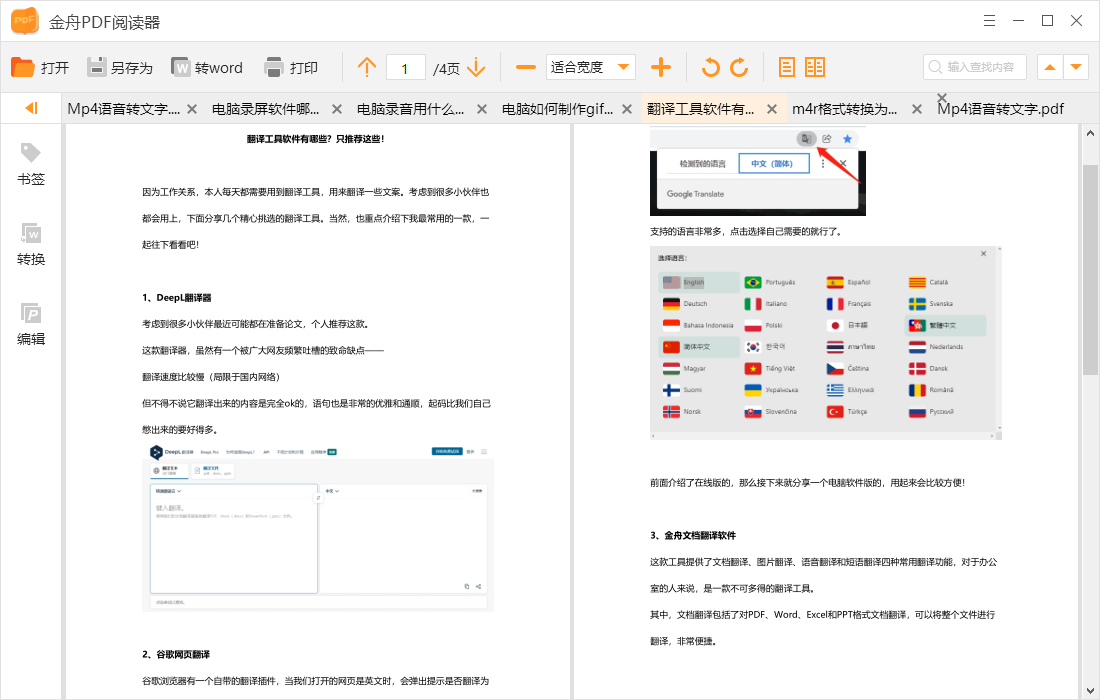Click the language selection flags image
Viewport: 1100px width, 700px height.
[x=826, y=343]
